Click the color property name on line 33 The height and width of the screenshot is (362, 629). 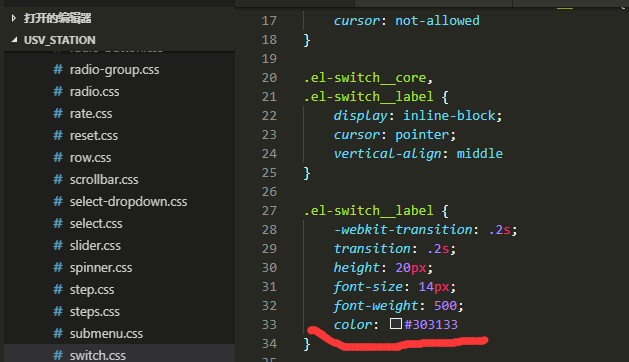[x=353, y=325]
